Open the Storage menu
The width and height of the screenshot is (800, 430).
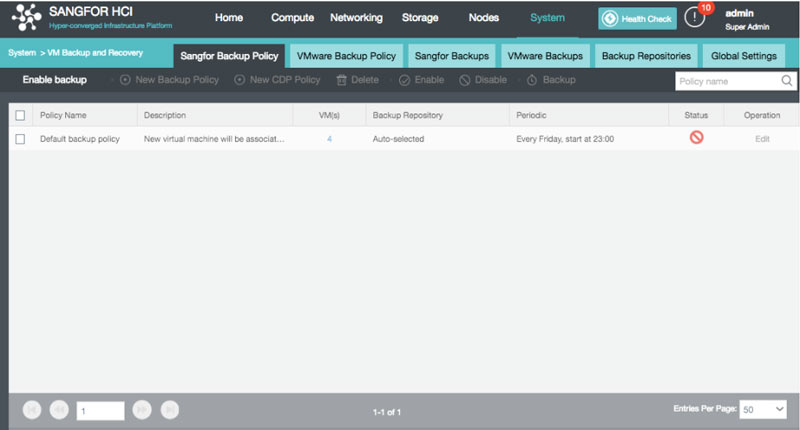420,18
